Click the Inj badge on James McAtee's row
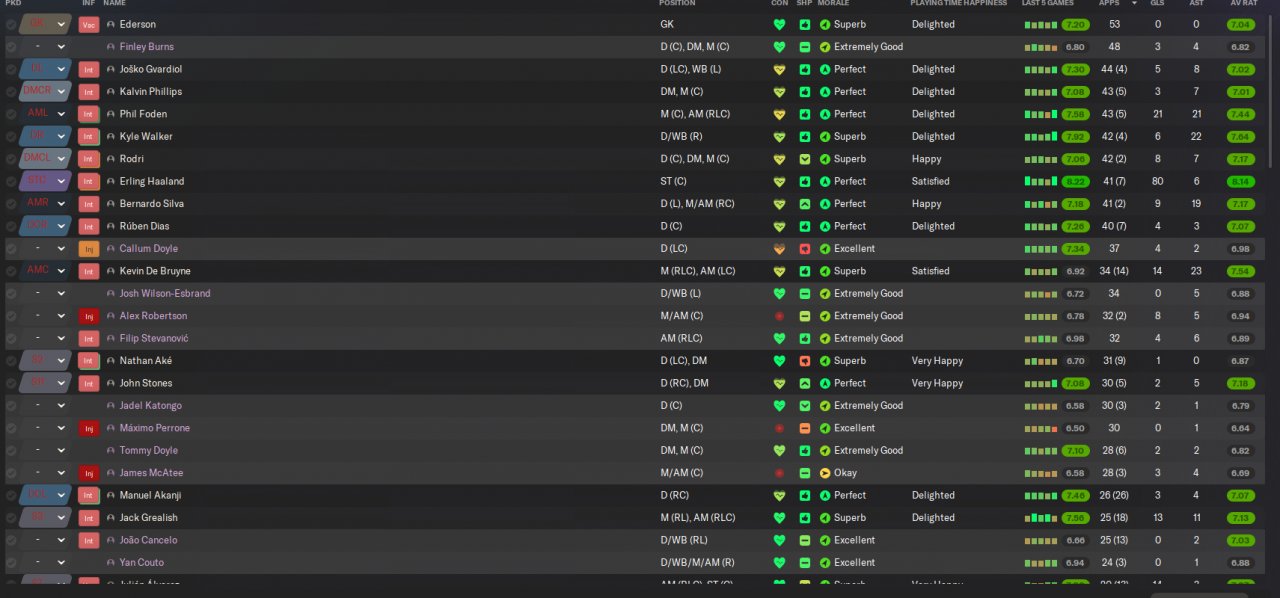 [89, 473]
